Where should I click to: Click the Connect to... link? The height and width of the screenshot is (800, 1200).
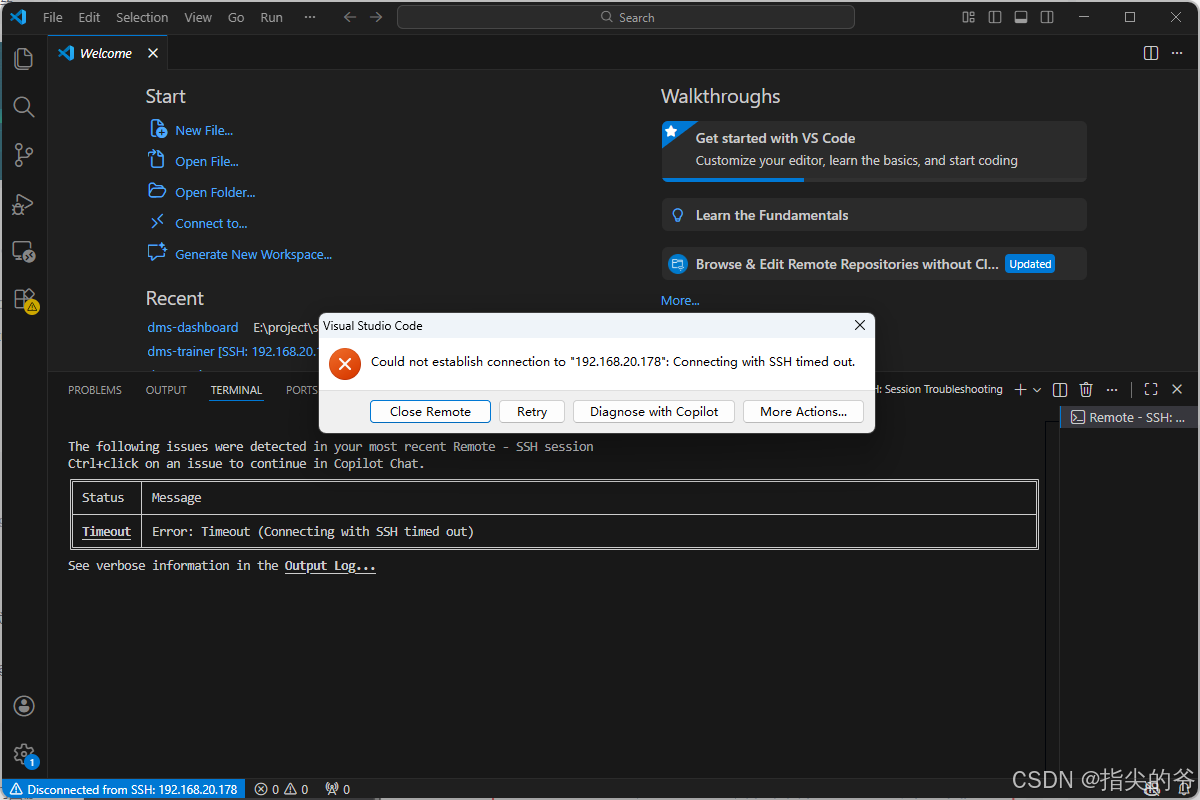[211, 223]
